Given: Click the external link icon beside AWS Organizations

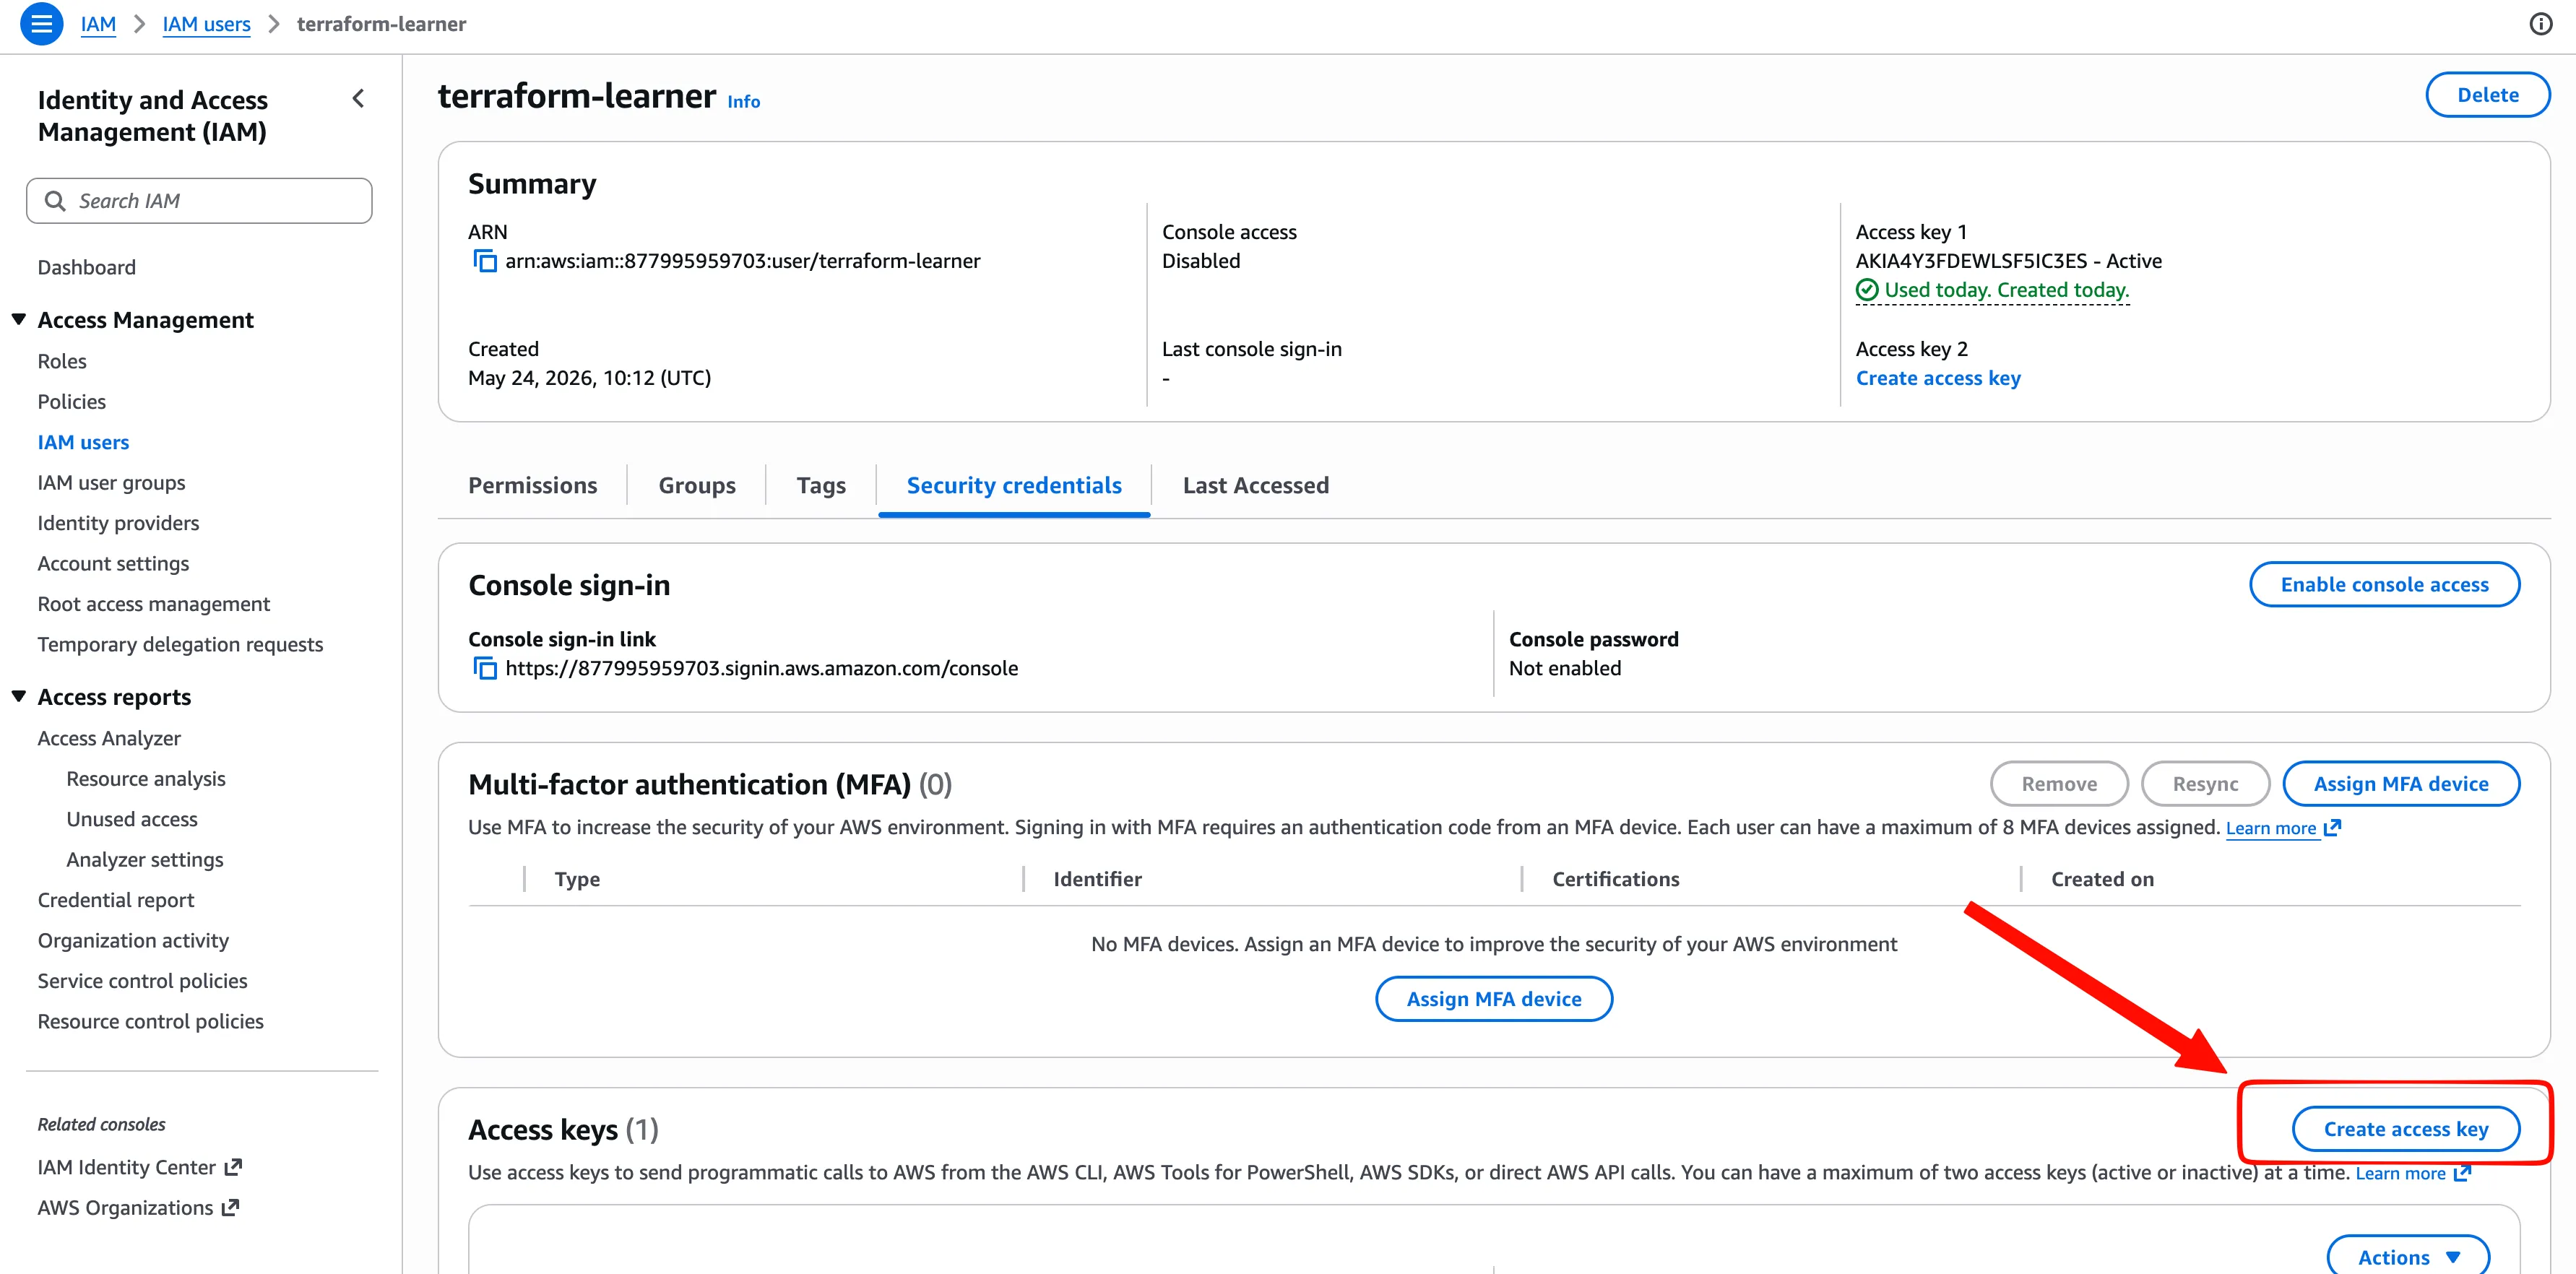Looking at the screenshot, I should point(231,1208).
